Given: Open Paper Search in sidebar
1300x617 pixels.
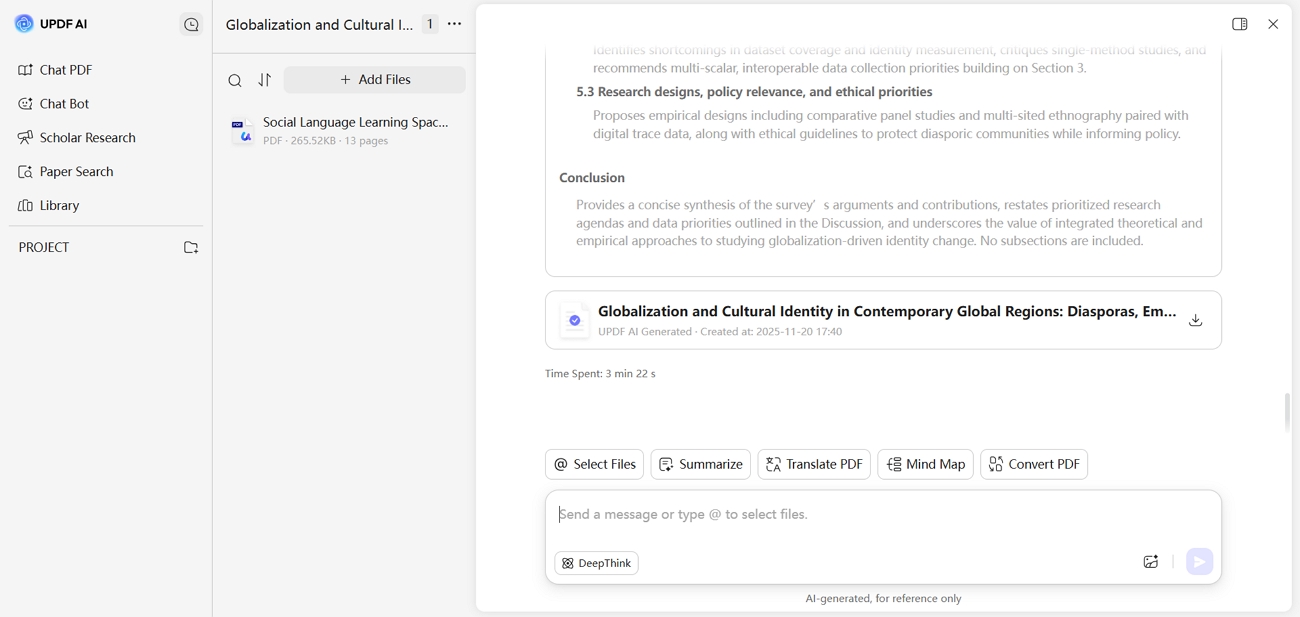Looking at the screenshot, I should point(76,172).
